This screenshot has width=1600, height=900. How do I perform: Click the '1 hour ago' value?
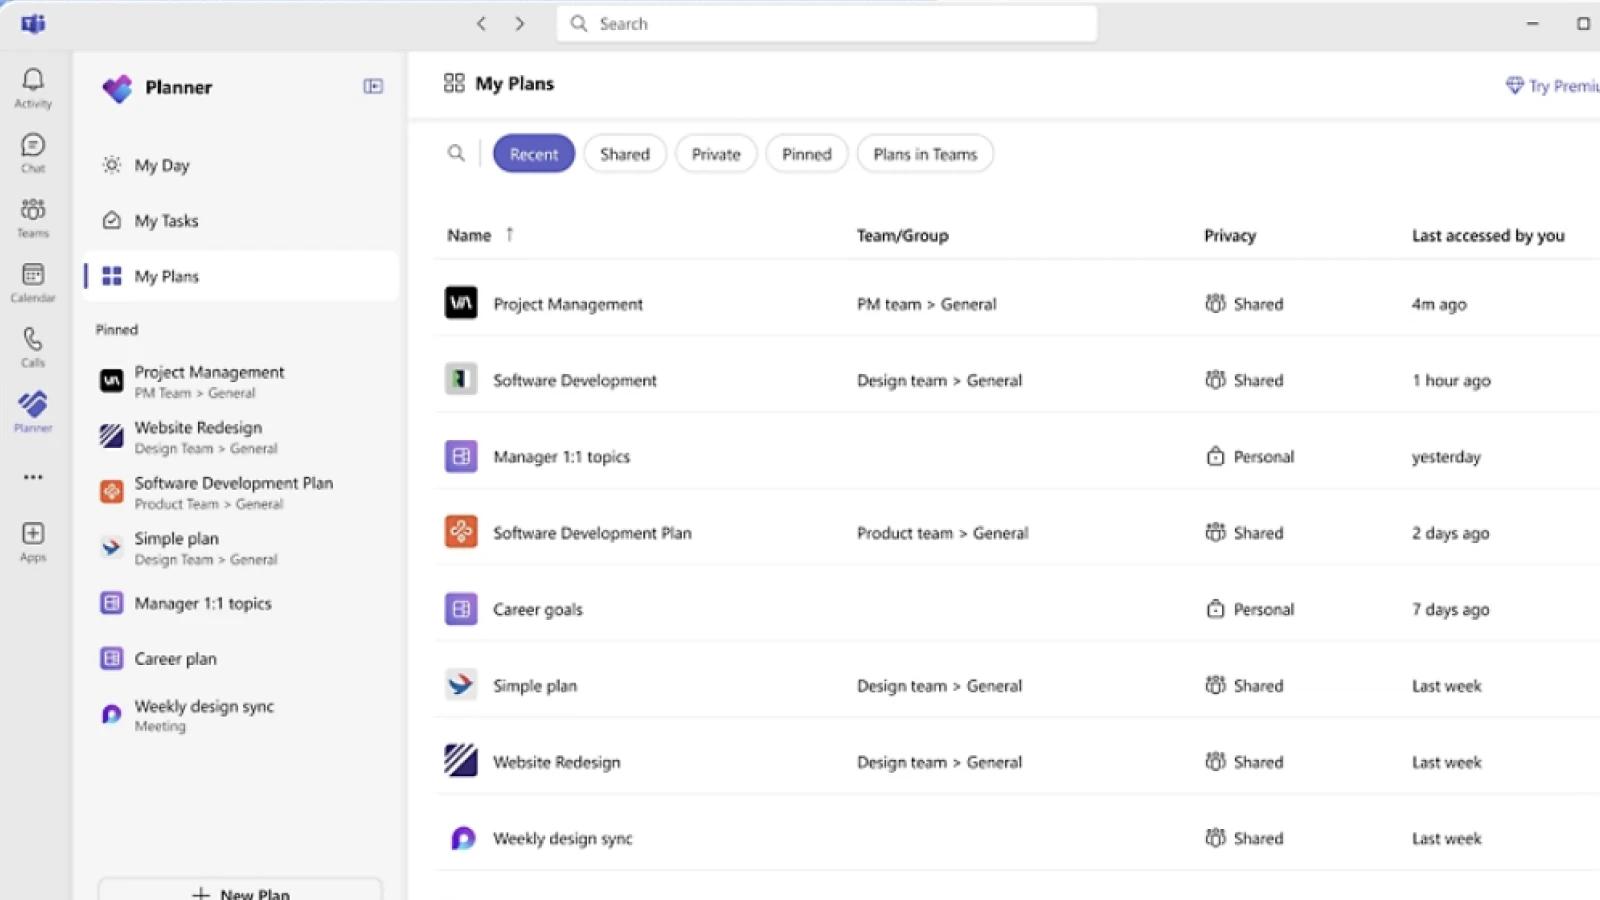1451,380
